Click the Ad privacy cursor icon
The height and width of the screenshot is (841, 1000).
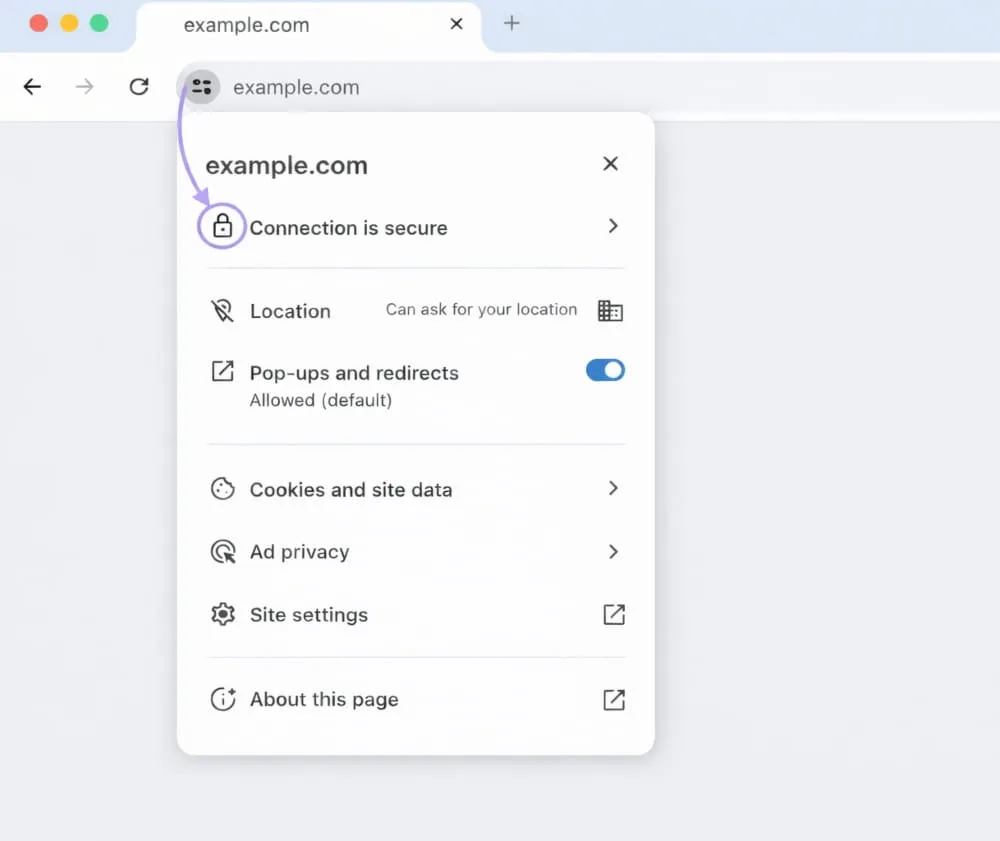click(223, 552)
